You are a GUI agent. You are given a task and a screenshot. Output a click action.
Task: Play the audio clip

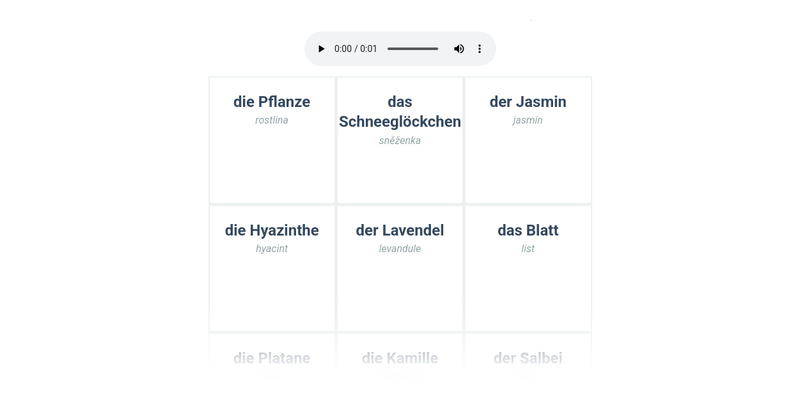pos(321,49)
